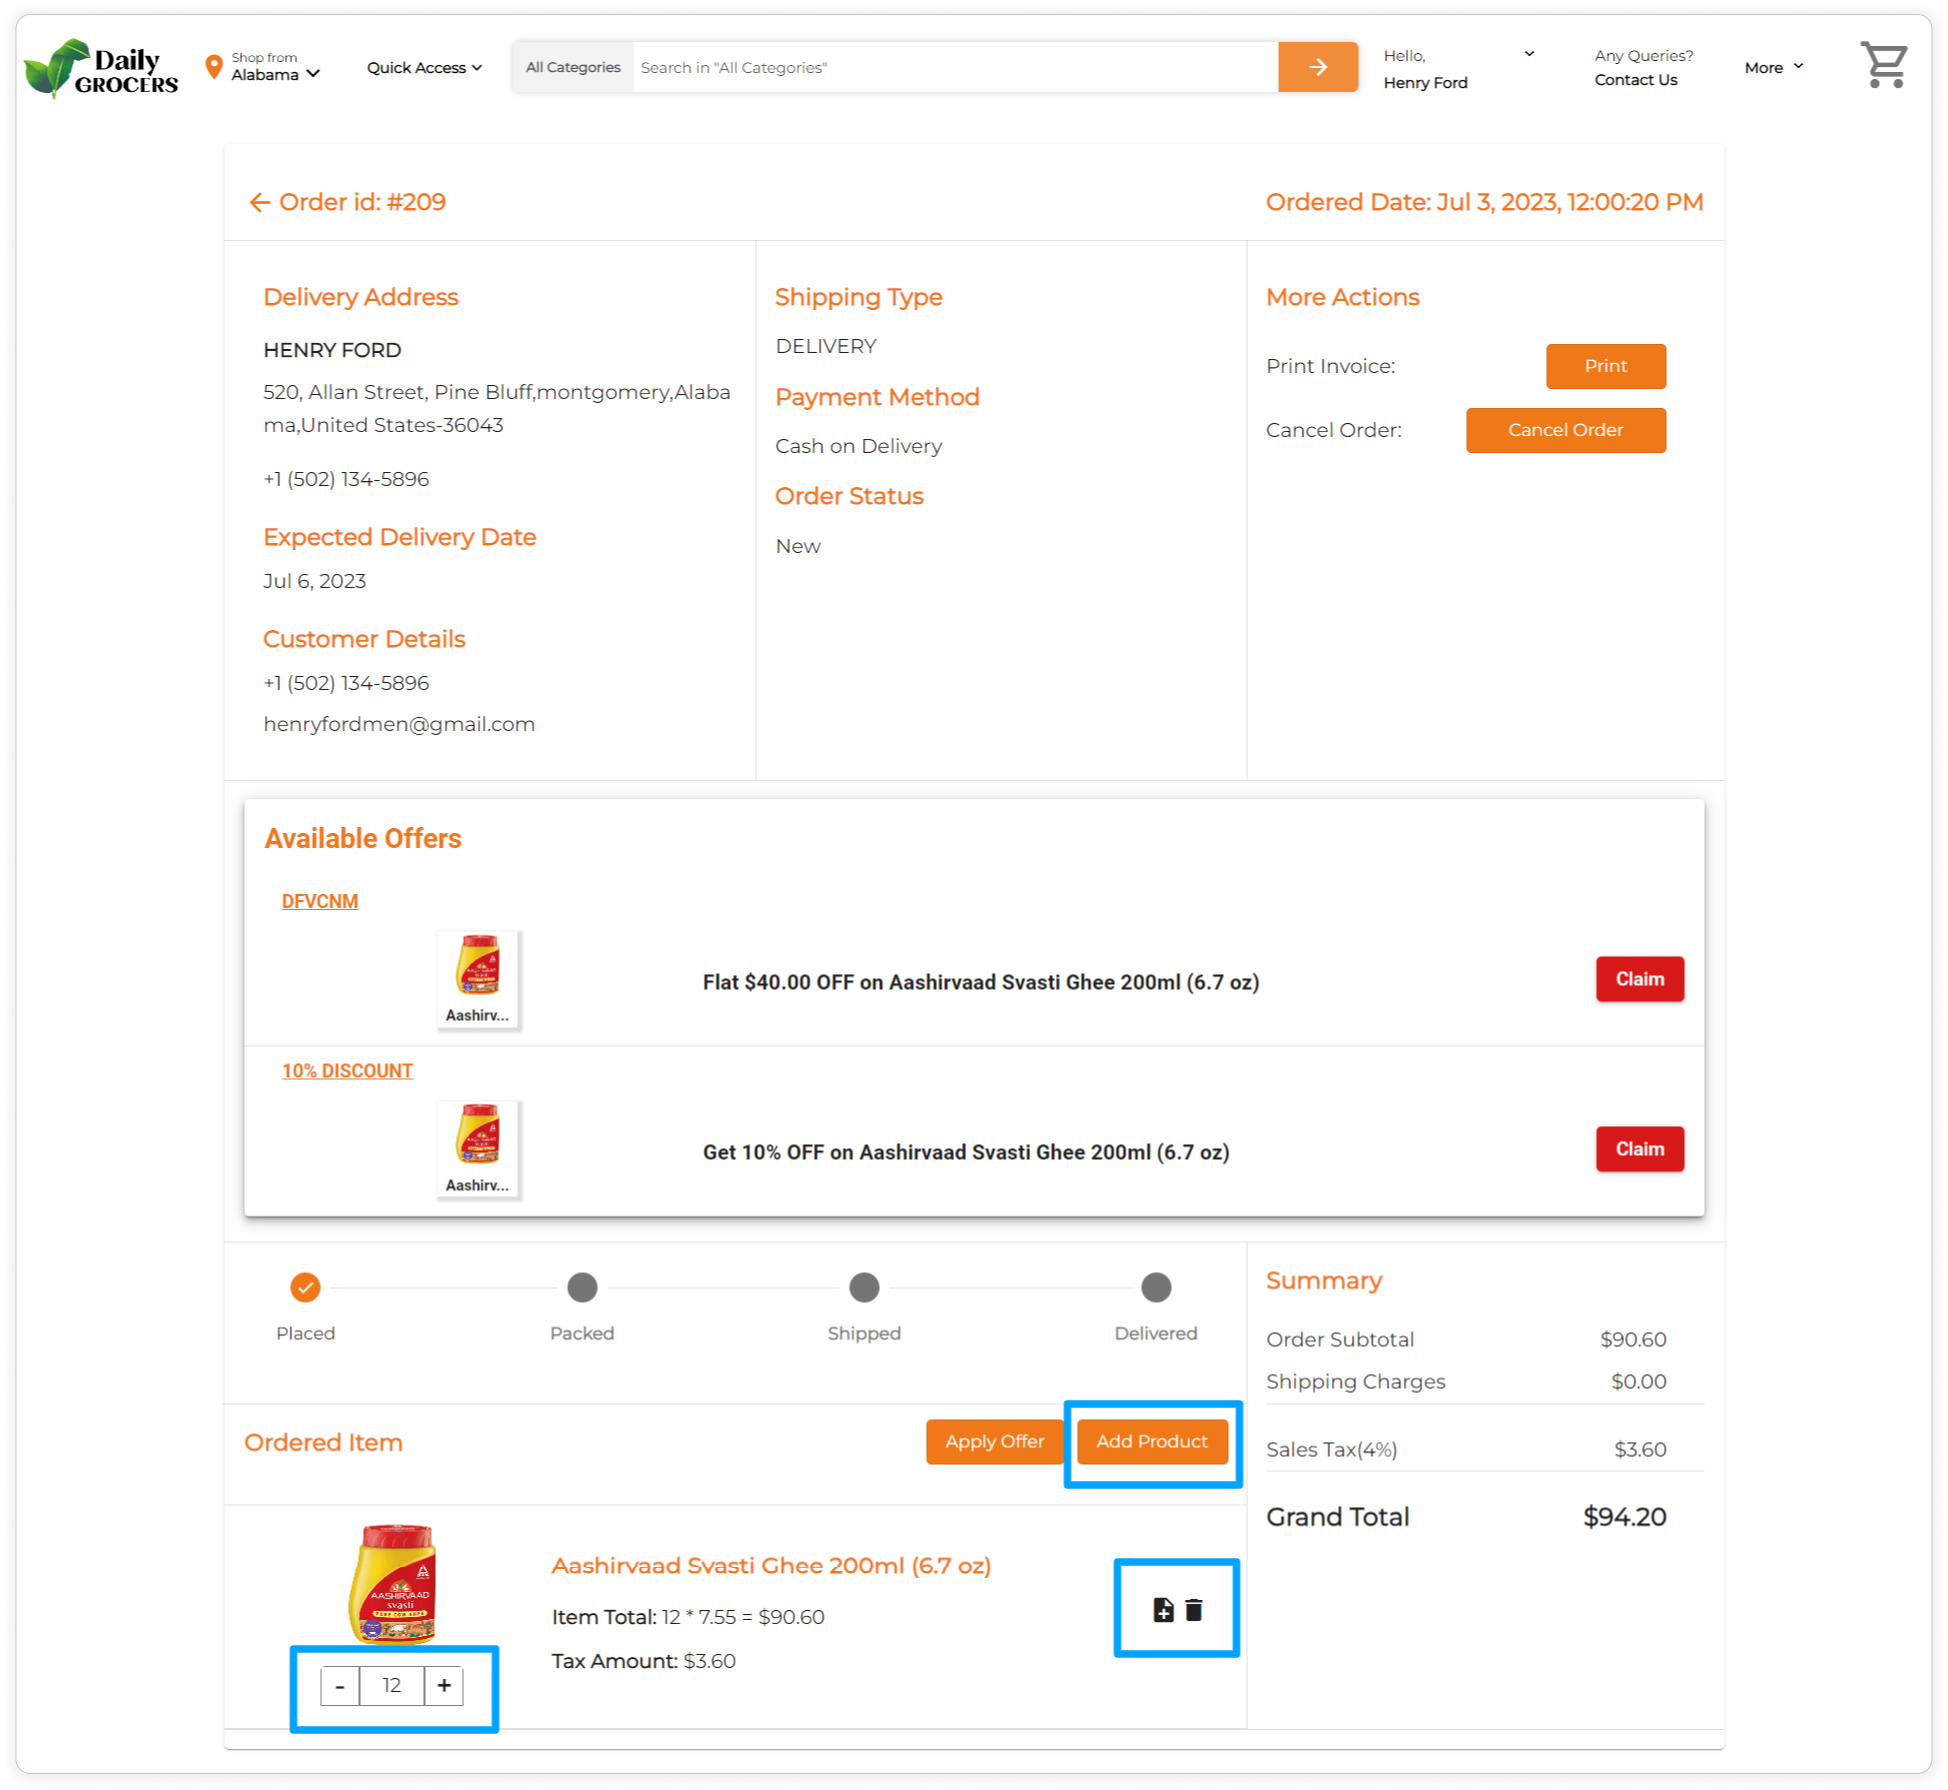Image resolution: width=1948 pixels, height=1790 pixels.
Task: Open the All Categories search filter
Action: pos(573,67)
